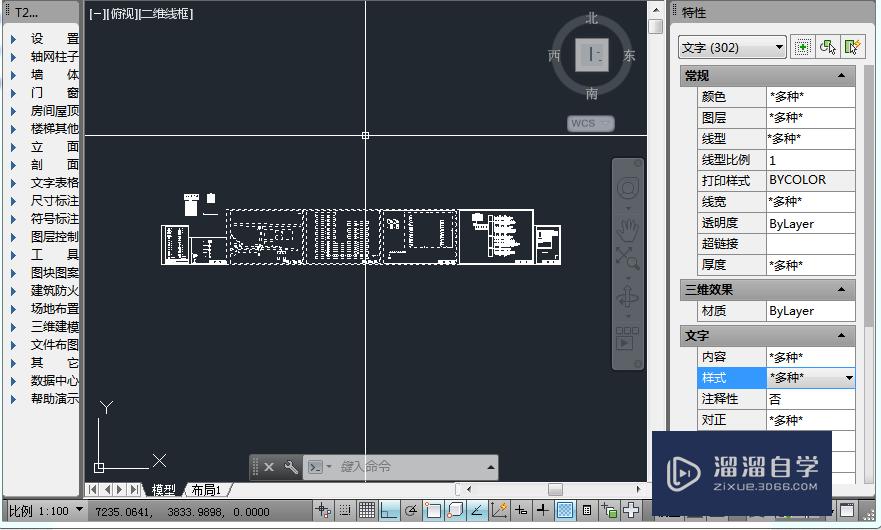Click the recent commands prompt icon
The width and height of the screenshot is (881, 530).
tap(316, 467)
